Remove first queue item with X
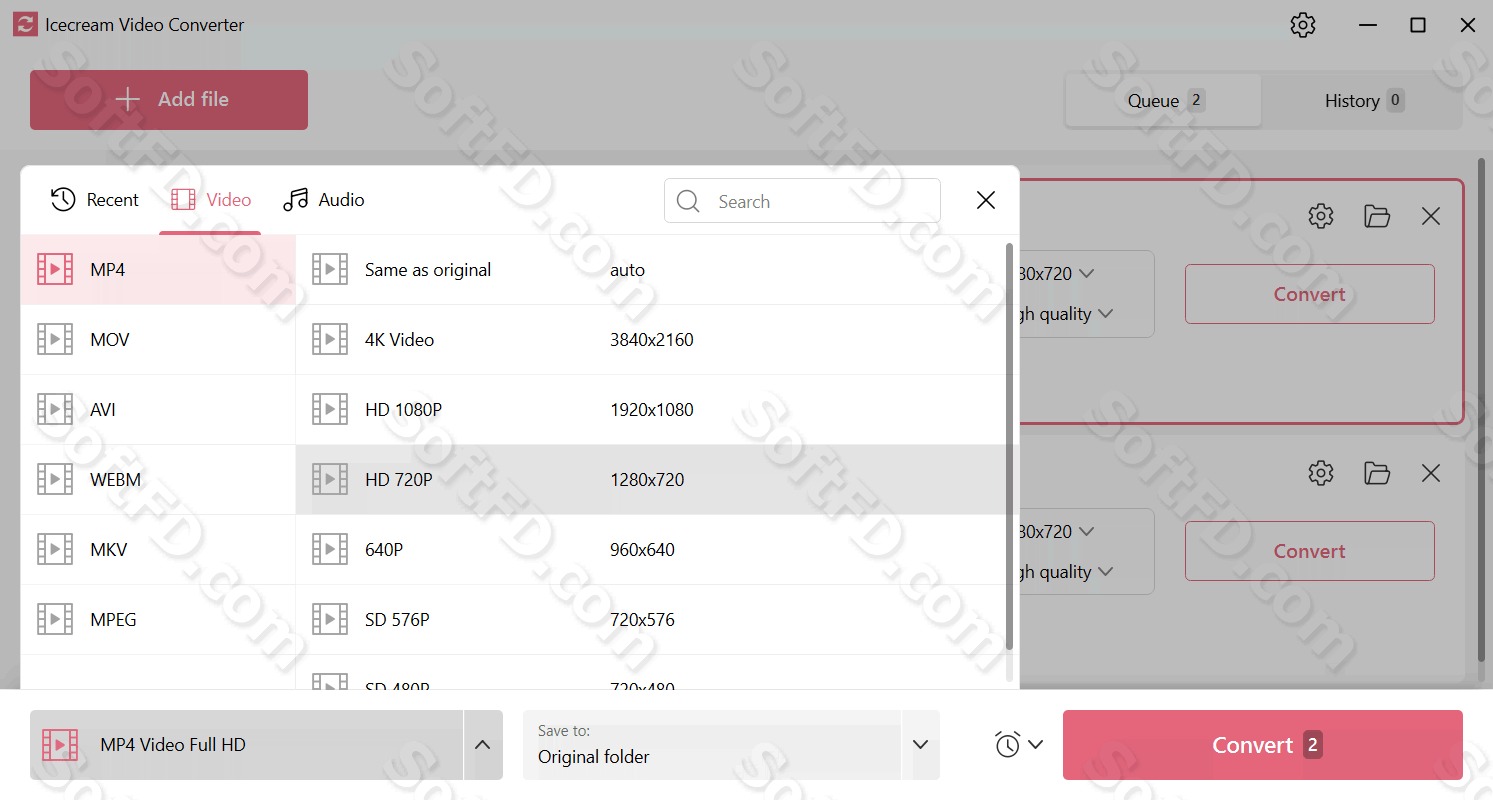 [x=1431, y=216]
